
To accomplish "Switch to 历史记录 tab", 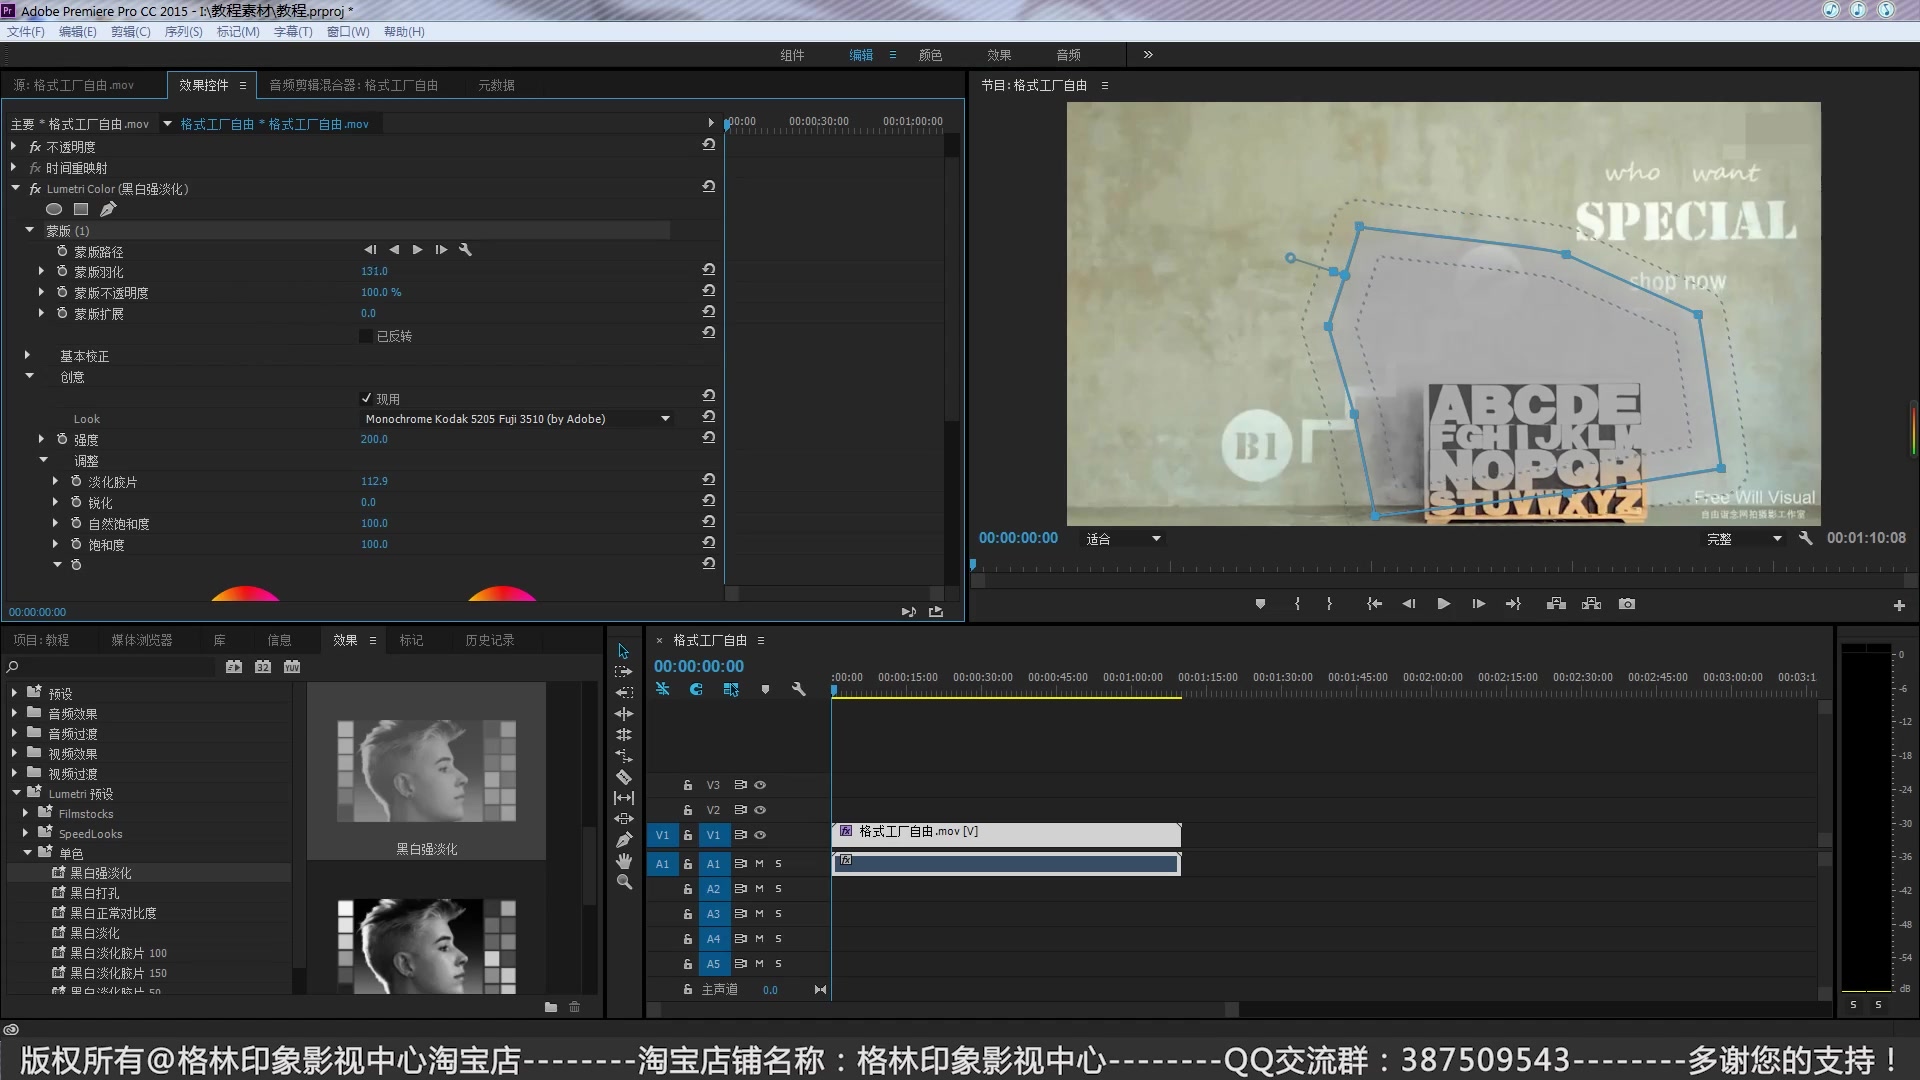I will (x=489, y=640).
